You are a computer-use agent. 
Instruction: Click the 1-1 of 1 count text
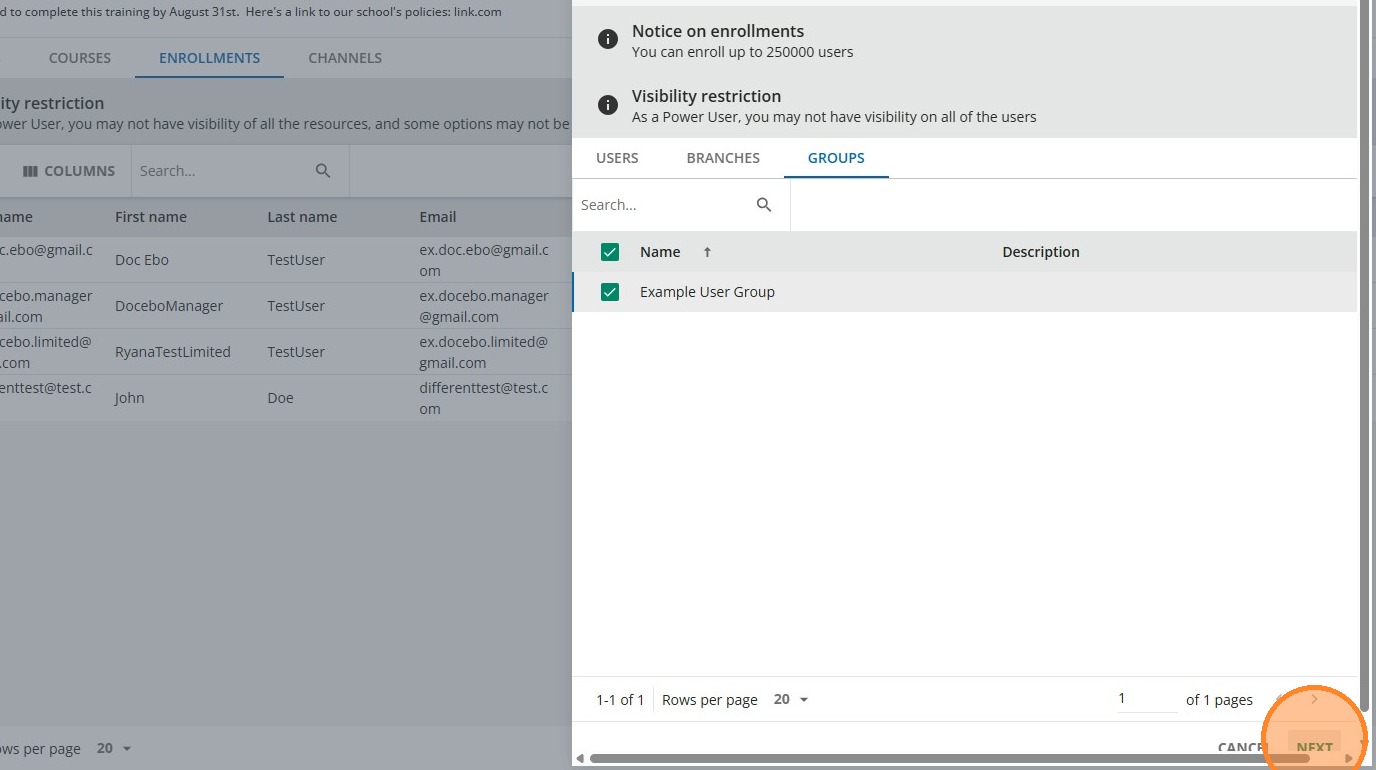(620, 700)
